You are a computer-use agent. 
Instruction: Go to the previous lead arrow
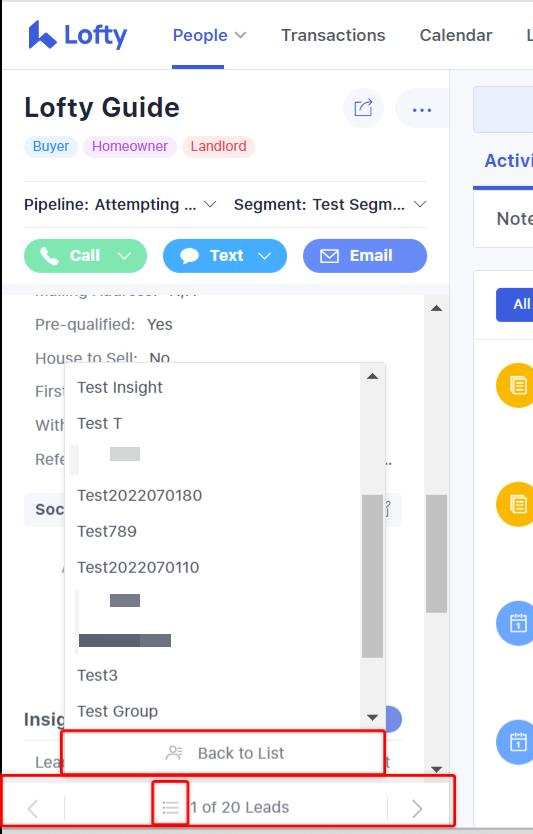(x=33, y=808)
